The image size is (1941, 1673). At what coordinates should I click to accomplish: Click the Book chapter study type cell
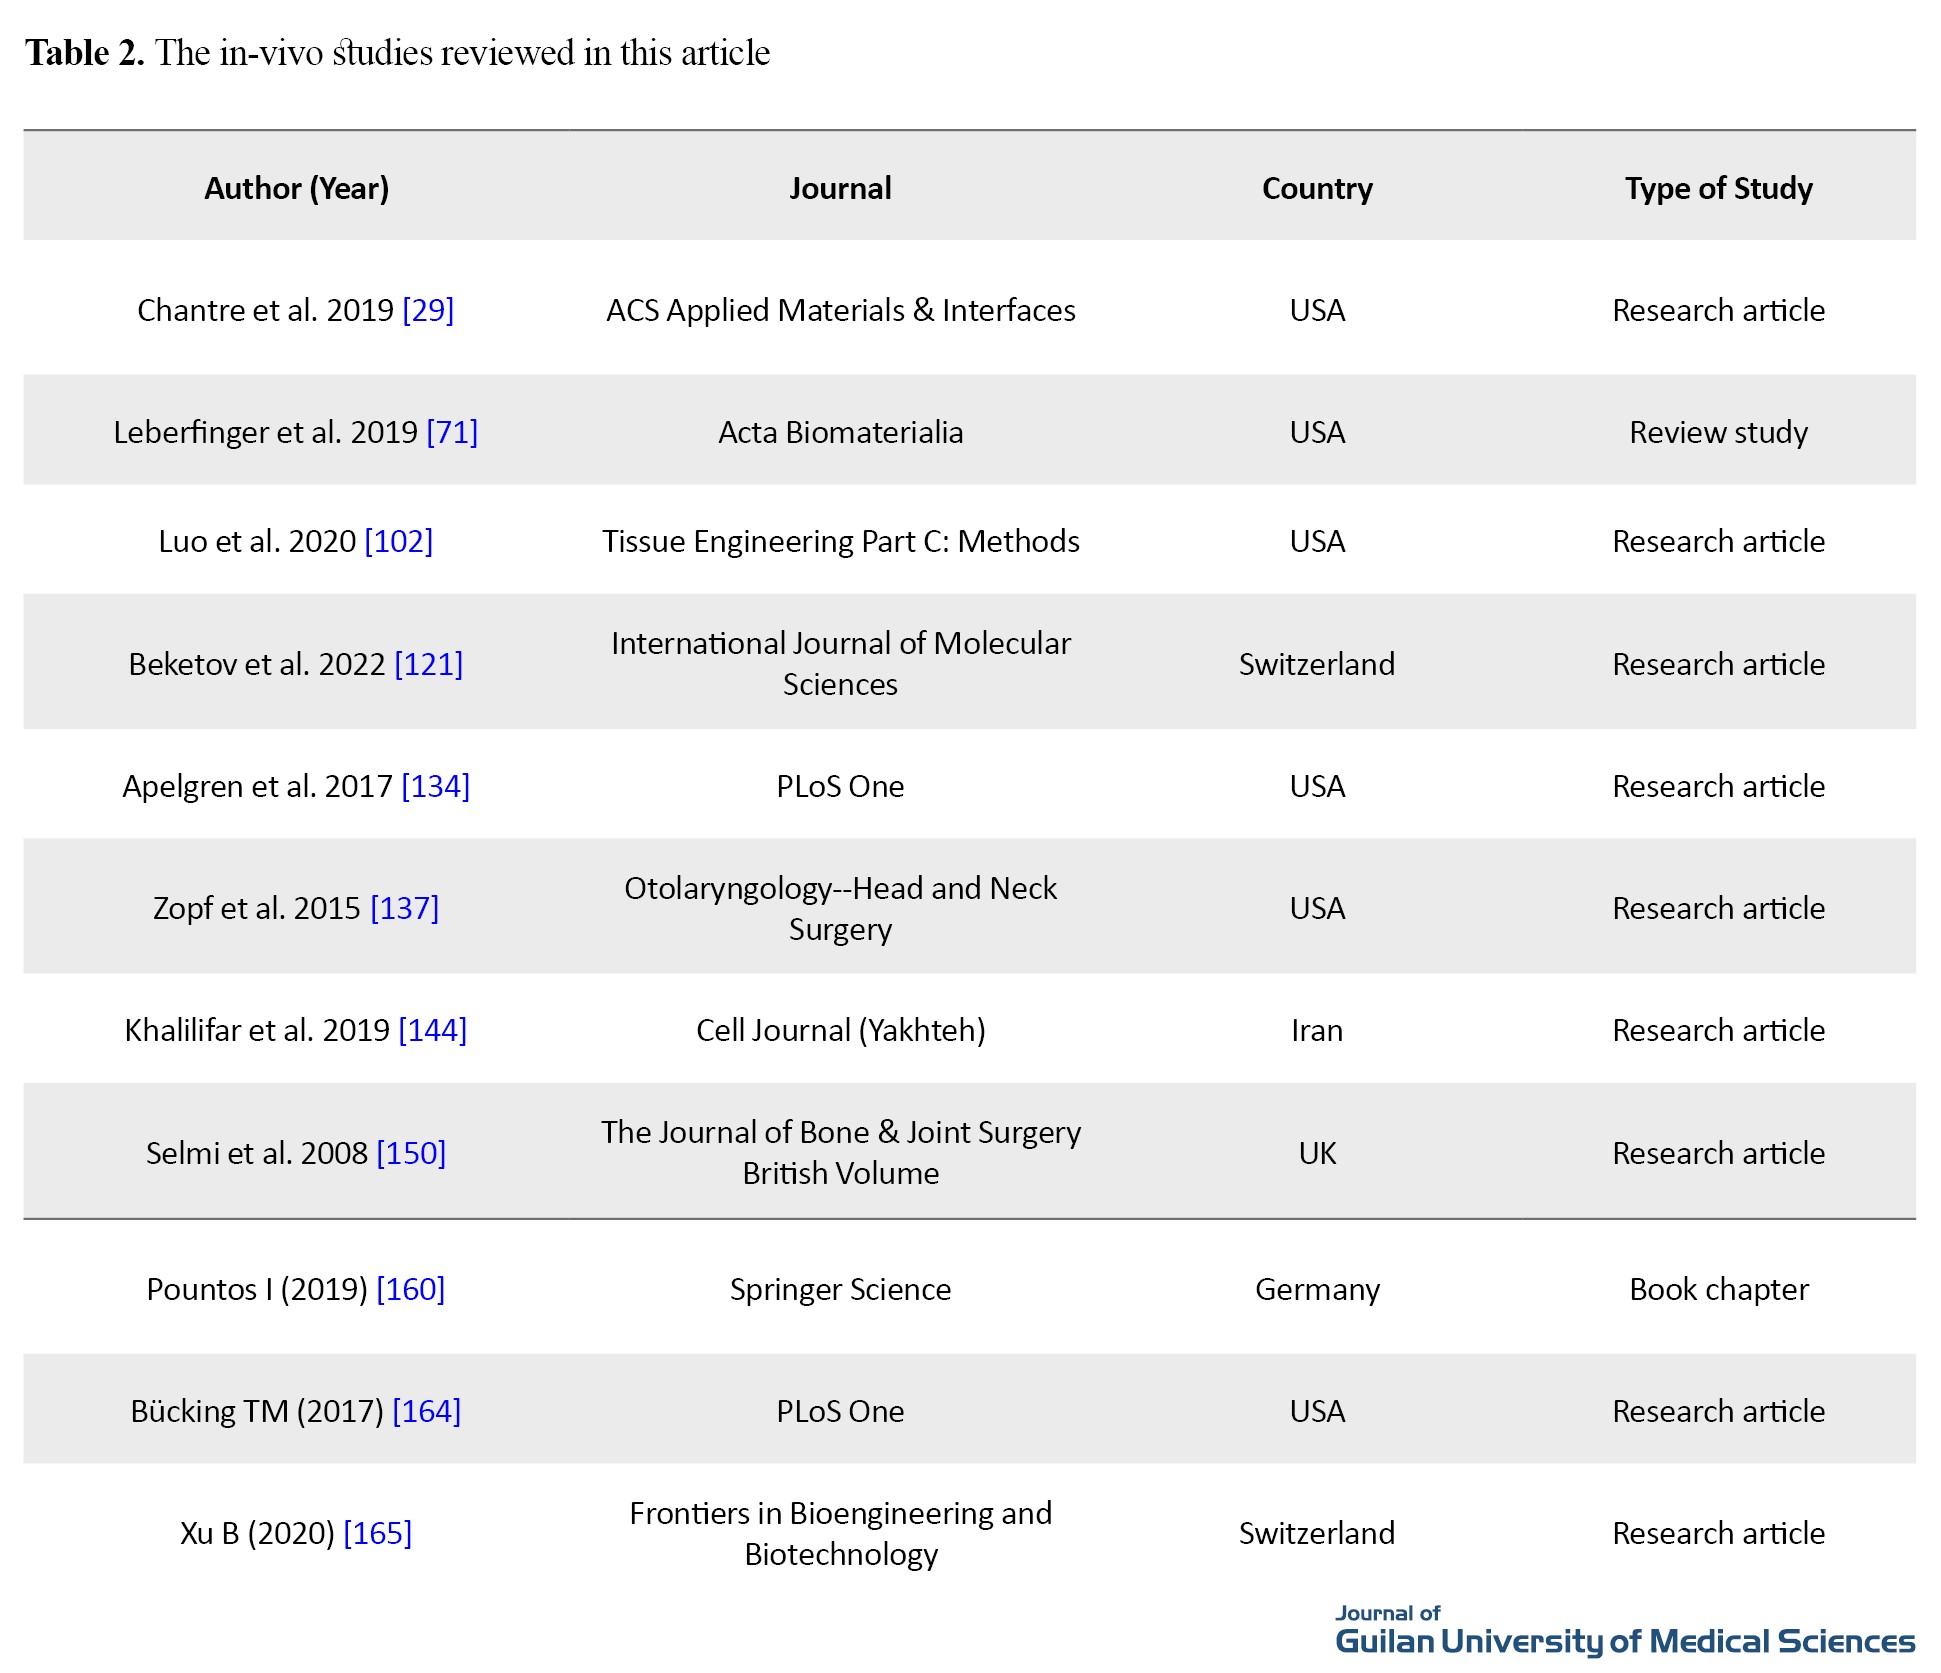[x=1718, y=1289]
